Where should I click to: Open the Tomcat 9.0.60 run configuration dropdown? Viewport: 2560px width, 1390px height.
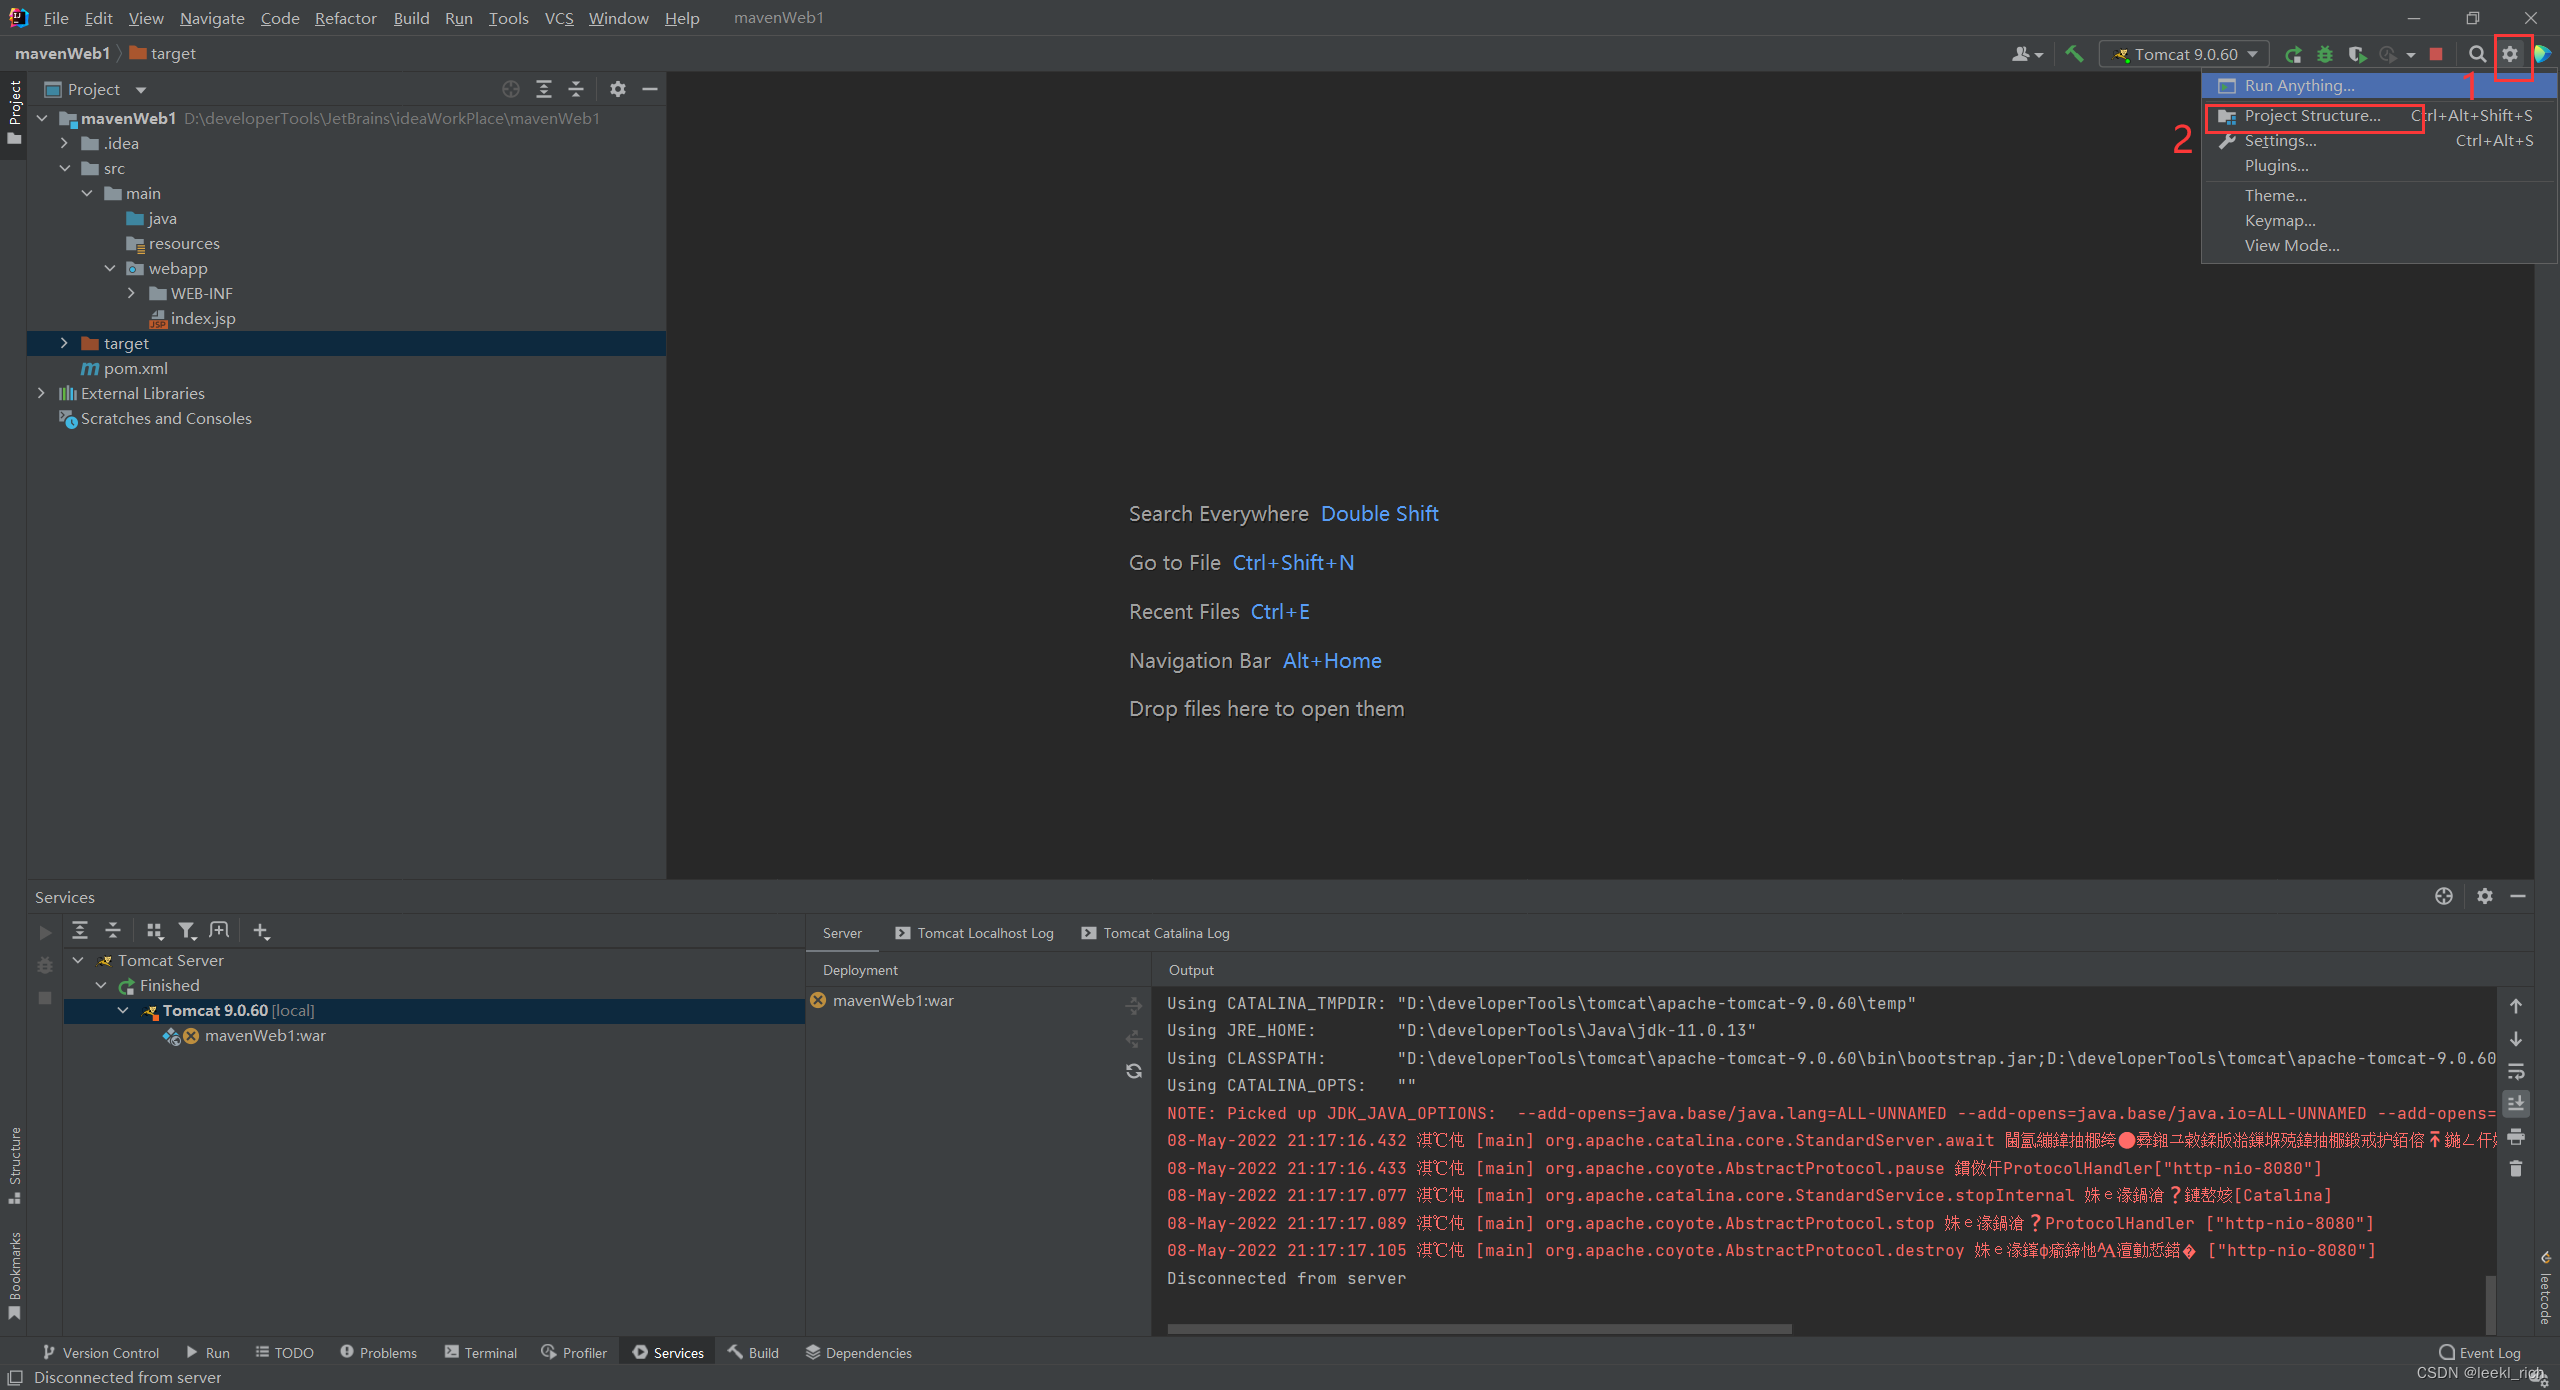tap(2185, 54)
